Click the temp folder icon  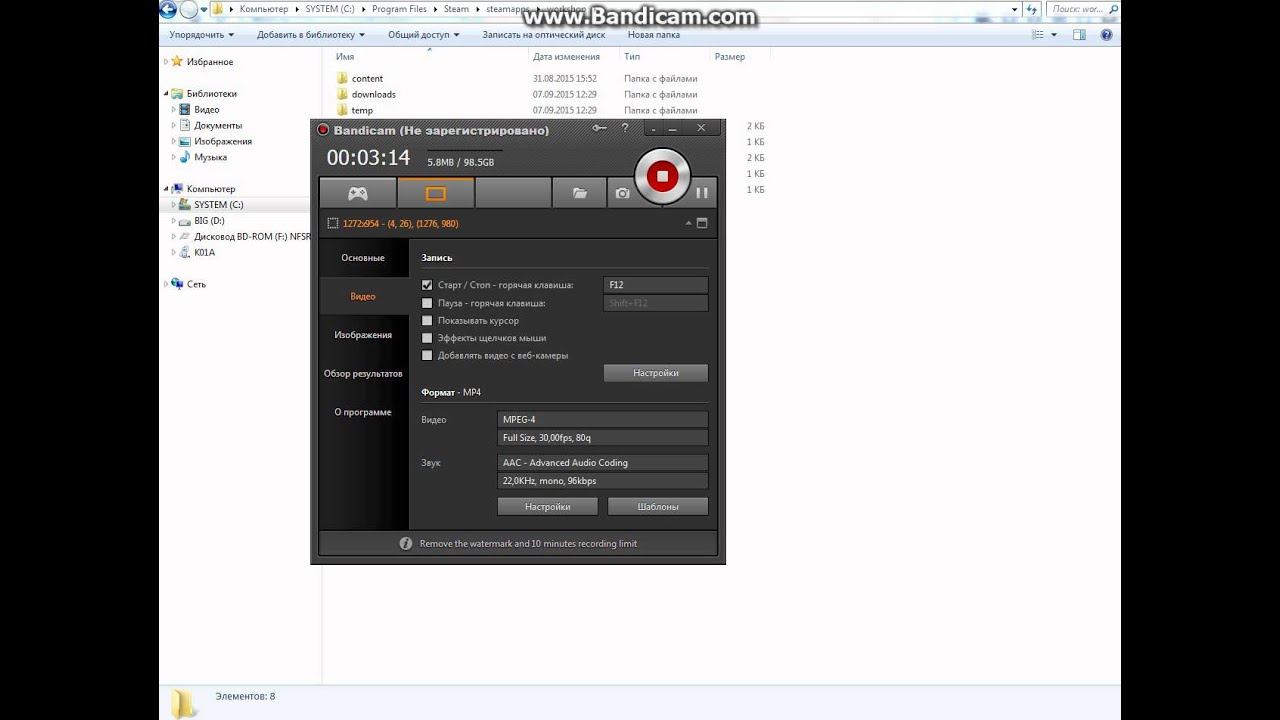pyautogui.click(x=342, y=110)
